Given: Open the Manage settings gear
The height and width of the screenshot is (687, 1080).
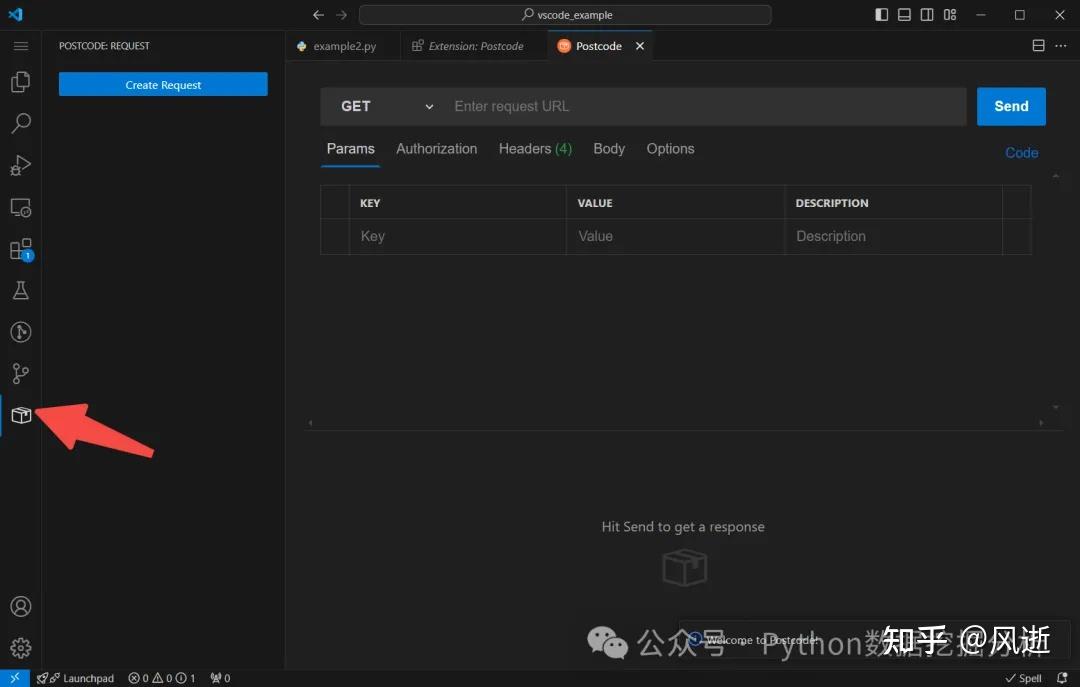Looking at the screenshot, I should (21, 648).
